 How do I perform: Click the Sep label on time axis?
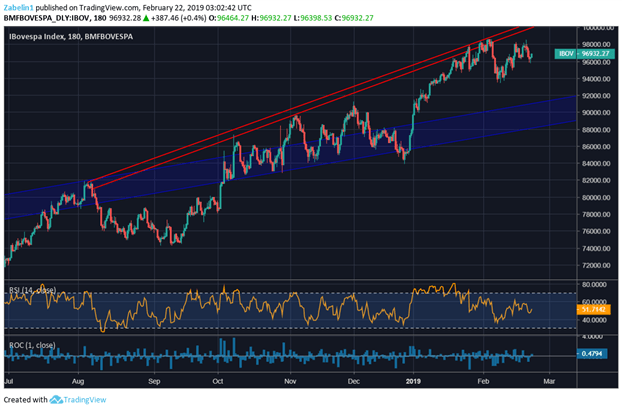(154, 381)
